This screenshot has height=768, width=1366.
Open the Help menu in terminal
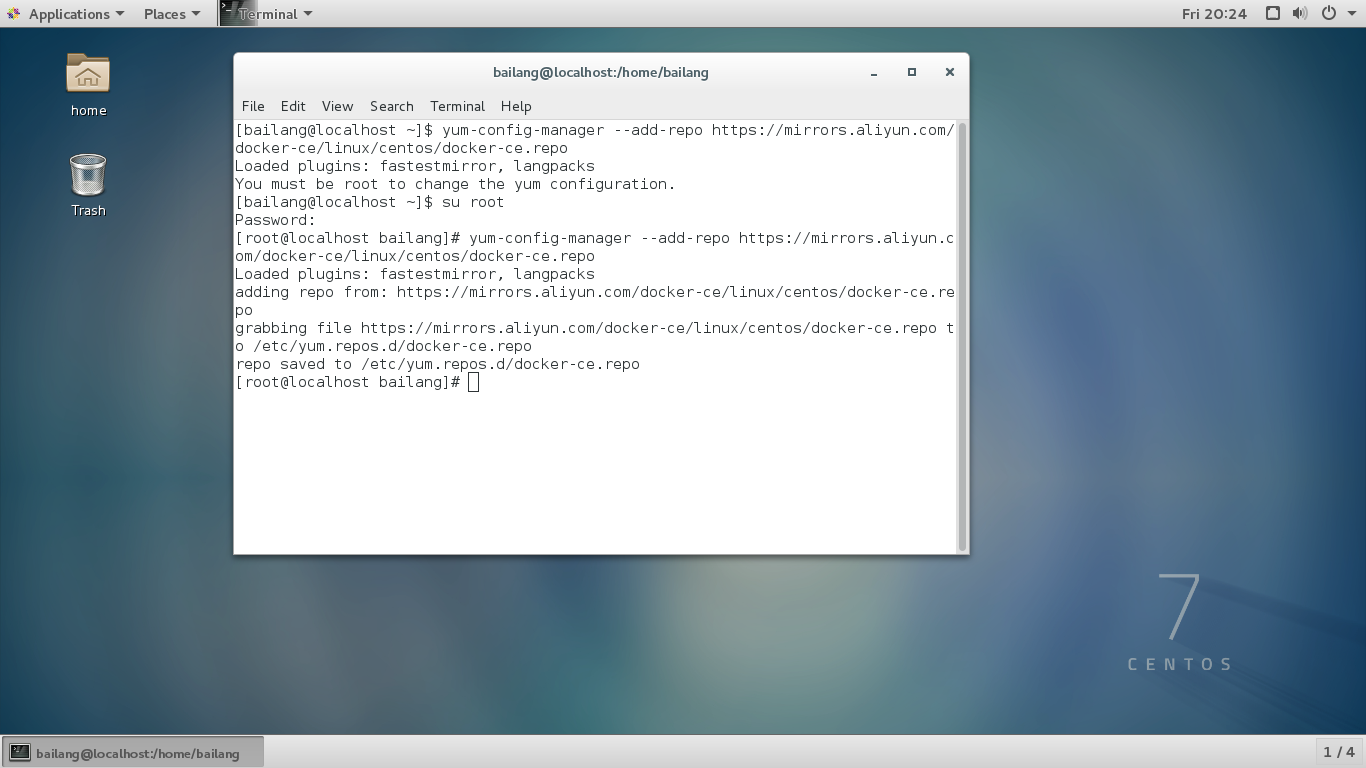[516, 106]
